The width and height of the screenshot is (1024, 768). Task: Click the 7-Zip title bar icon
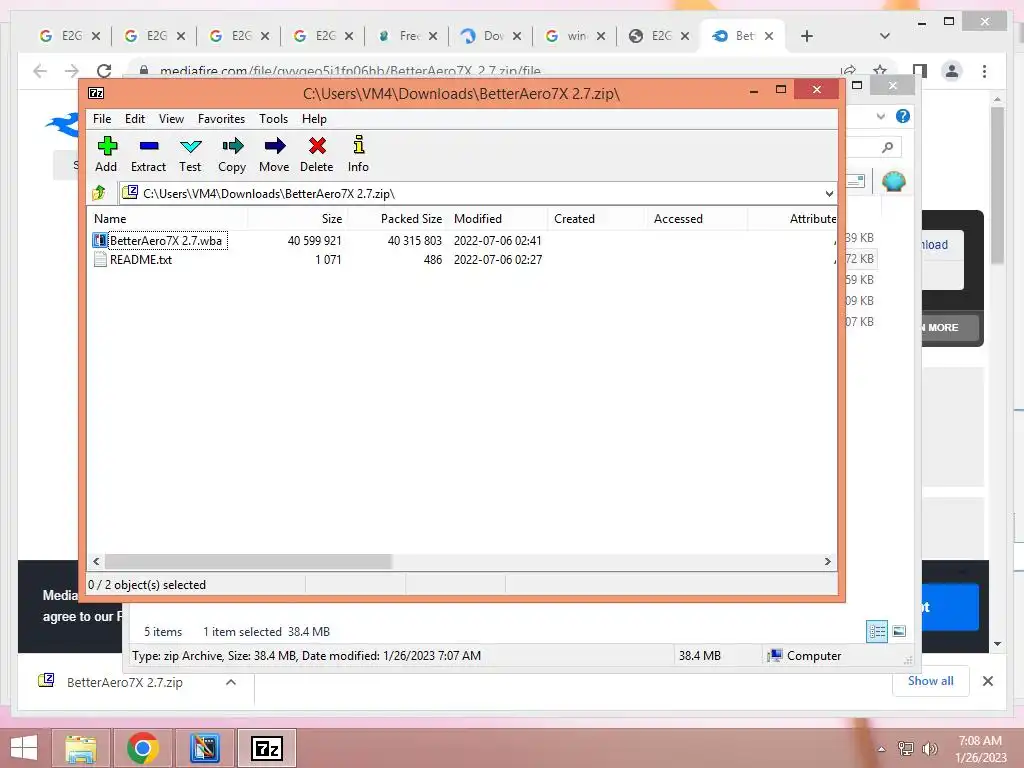coord(97,93)
